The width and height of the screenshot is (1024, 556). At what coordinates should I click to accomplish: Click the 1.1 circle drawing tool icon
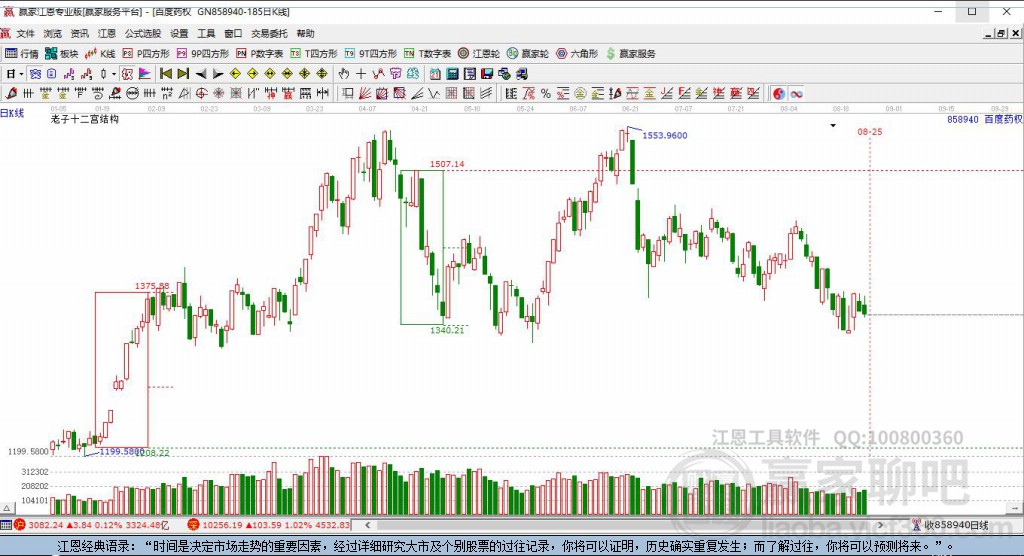coord(133,94)
